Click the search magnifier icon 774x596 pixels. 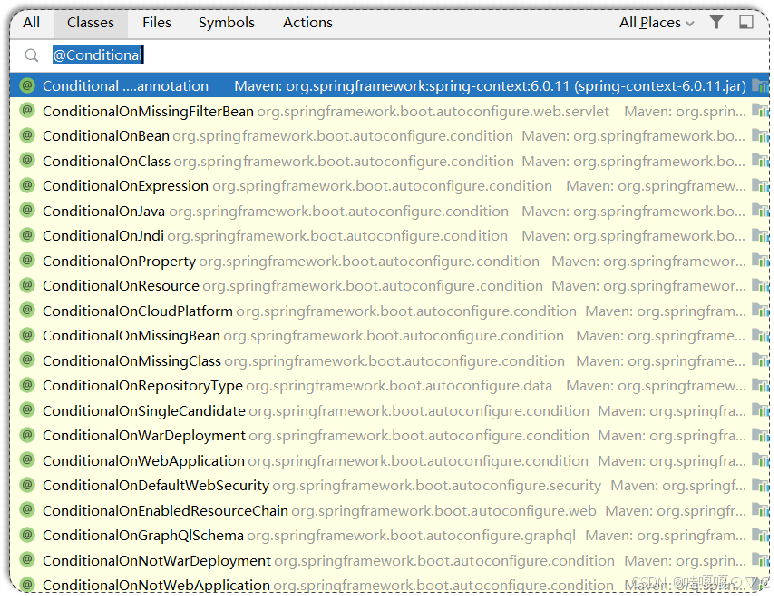coord(31,55)
